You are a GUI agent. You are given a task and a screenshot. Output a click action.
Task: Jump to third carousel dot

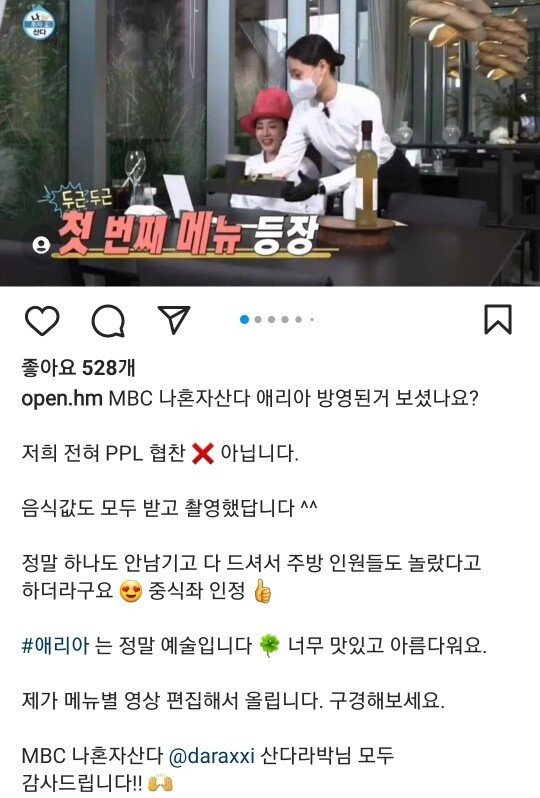click(x=271, y=320)
